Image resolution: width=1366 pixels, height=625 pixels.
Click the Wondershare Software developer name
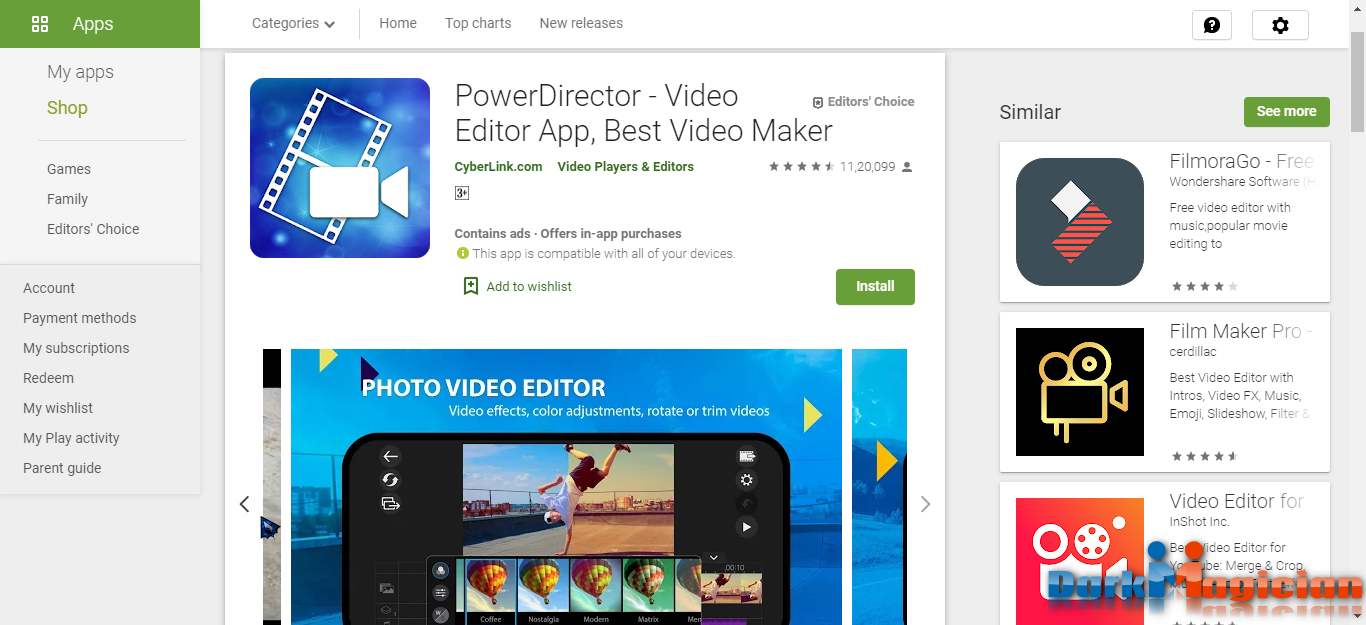(x=1242, y=182)
